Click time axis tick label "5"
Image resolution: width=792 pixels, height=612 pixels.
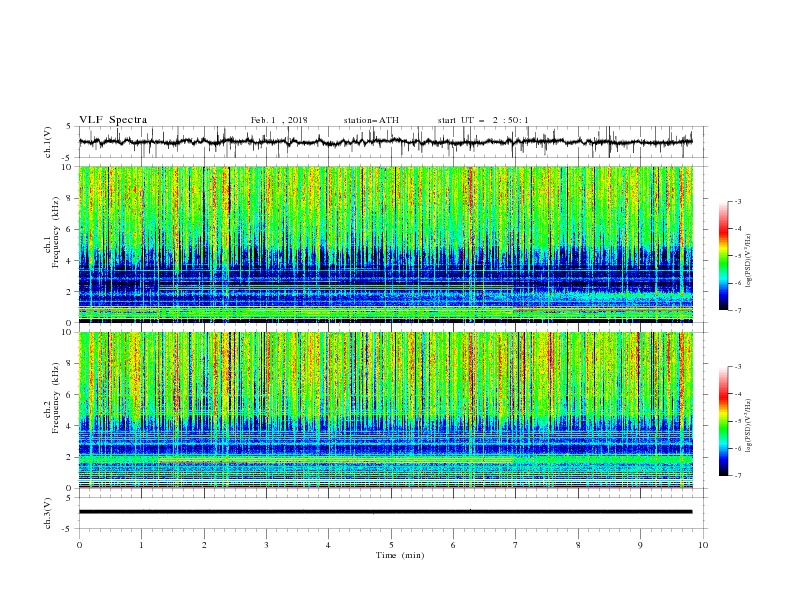tap(391, 545)
